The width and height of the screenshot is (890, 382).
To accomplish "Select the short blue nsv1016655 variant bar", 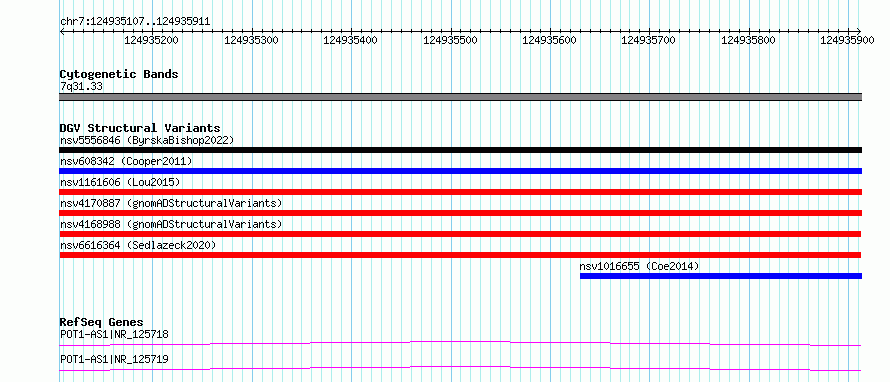I will (721, 276).
